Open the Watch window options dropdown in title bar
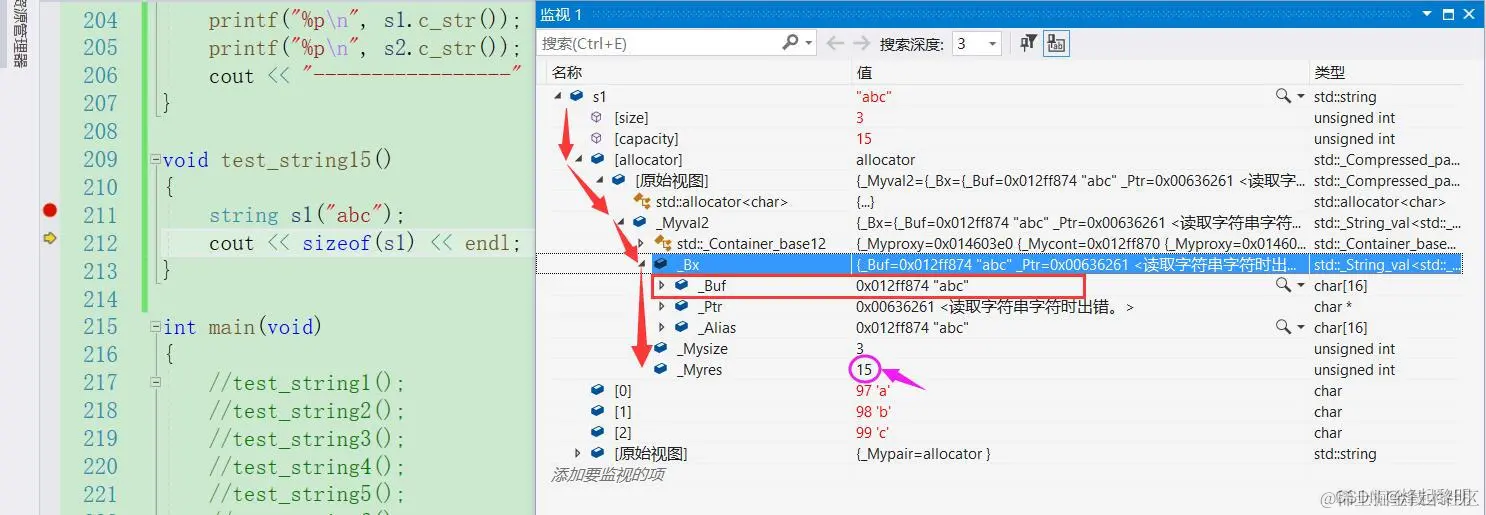 click(x=1428, y=15)
